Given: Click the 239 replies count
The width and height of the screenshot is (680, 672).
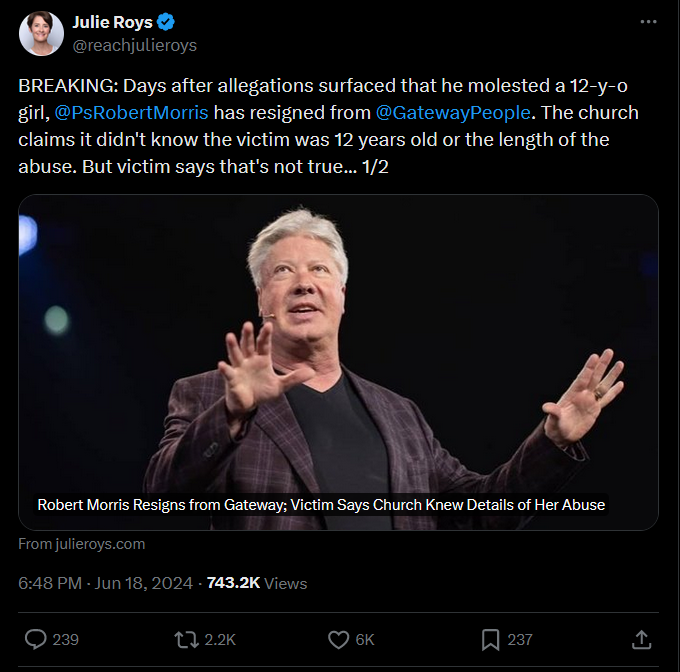Looking at the screenshot, I should coord(66,639).
